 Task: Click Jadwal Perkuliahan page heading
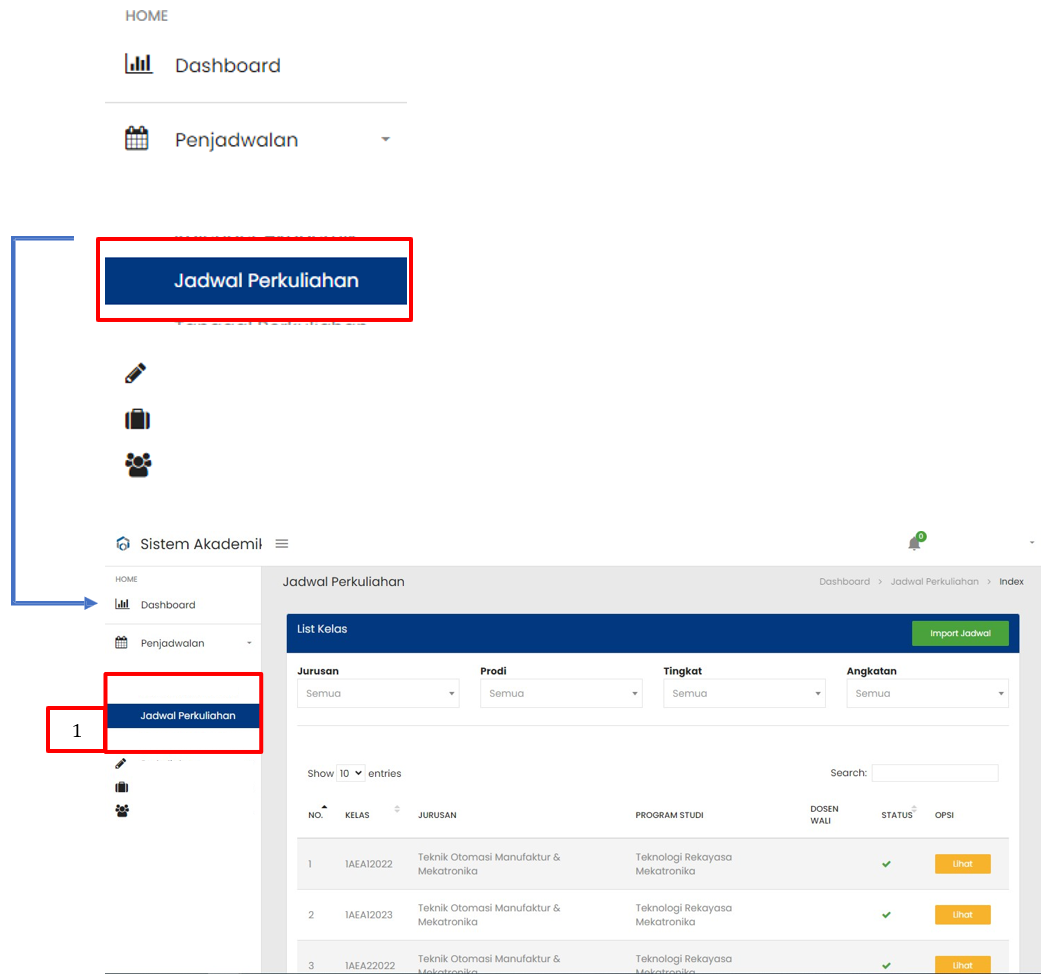(x=343, y=581)
